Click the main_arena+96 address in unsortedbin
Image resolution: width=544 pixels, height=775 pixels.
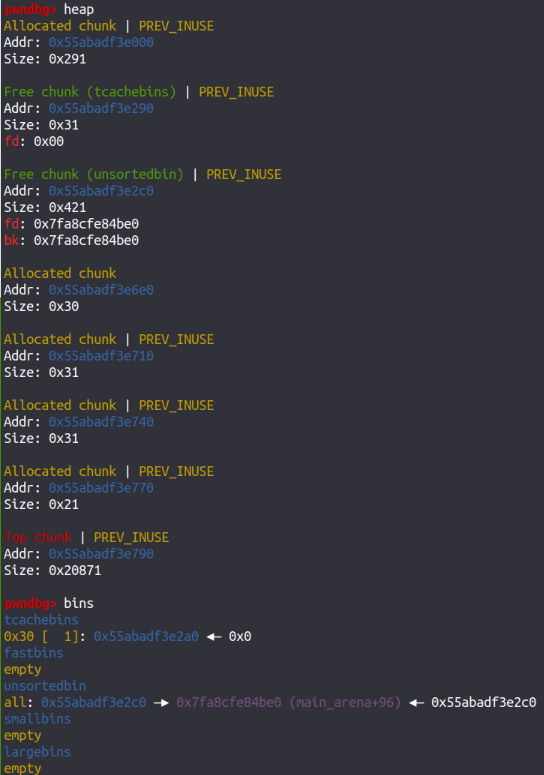click(289, 702)
